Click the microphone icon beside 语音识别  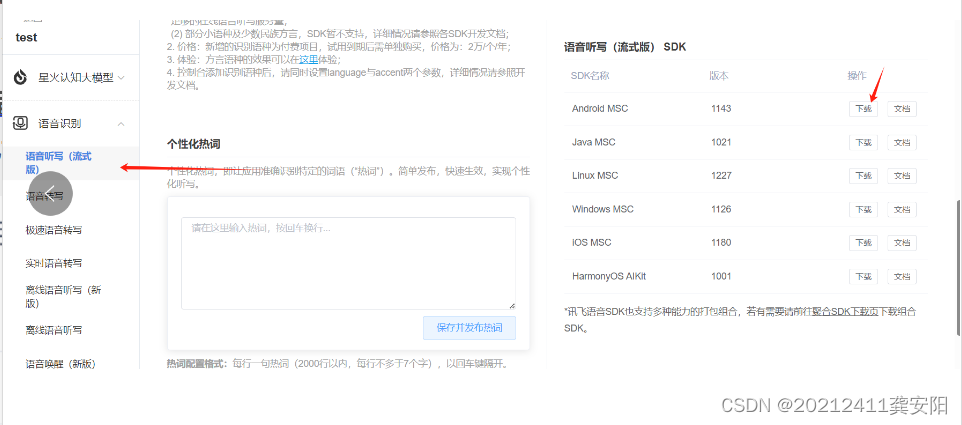point(21,123)
